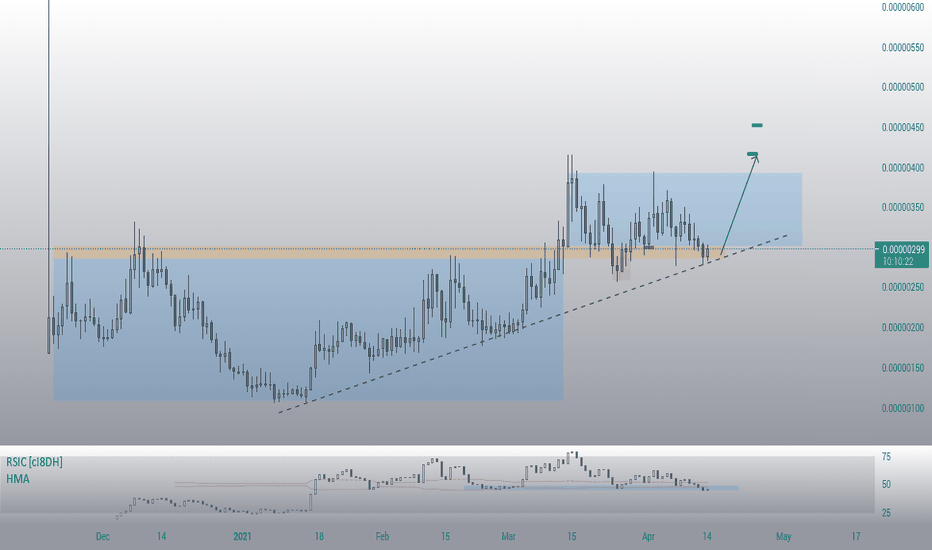Click the 0.00000350 price axis label
This screenshot has height=550, width=932.
(x=903, y=208)
